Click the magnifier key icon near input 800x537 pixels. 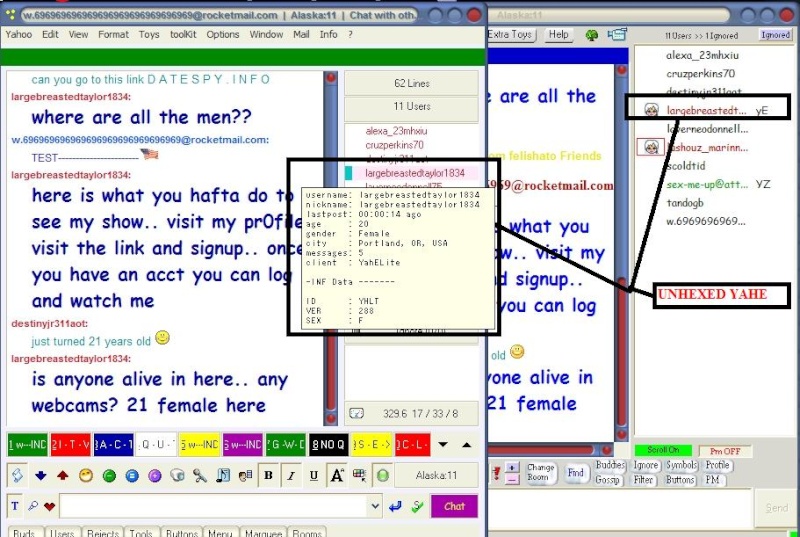[33, 506]
